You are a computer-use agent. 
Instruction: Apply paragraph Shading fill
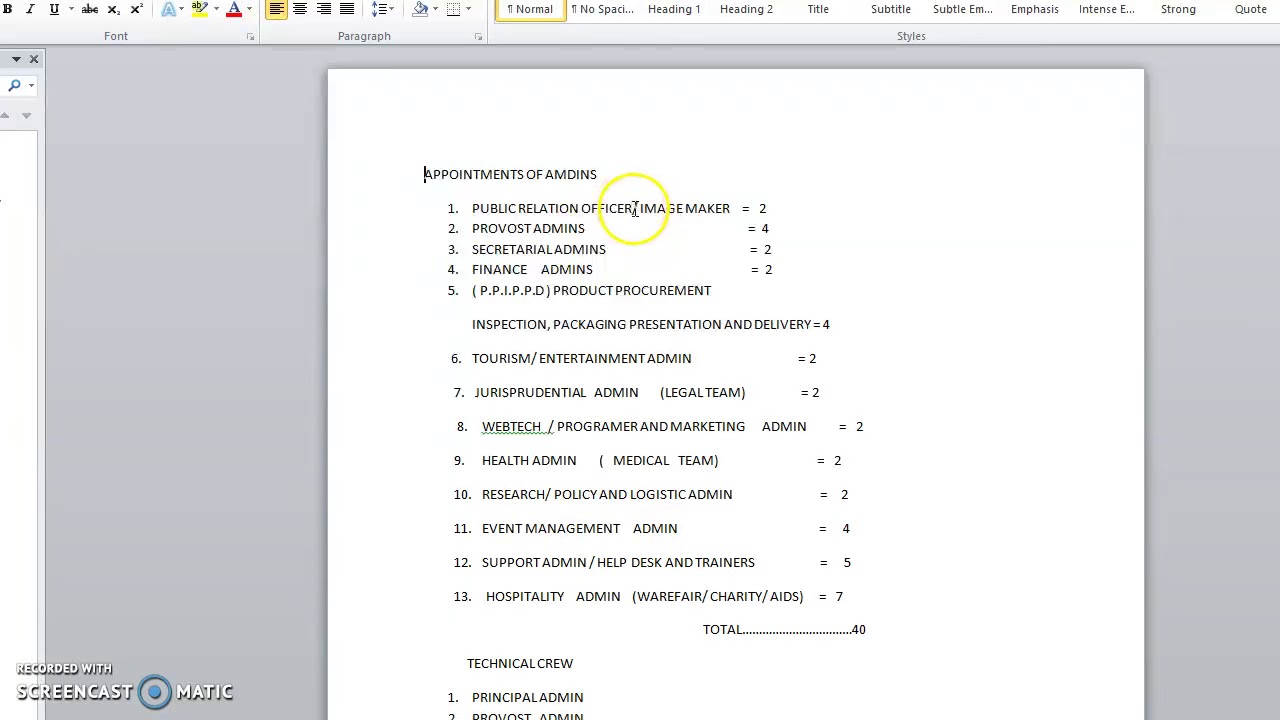(420, 9)
